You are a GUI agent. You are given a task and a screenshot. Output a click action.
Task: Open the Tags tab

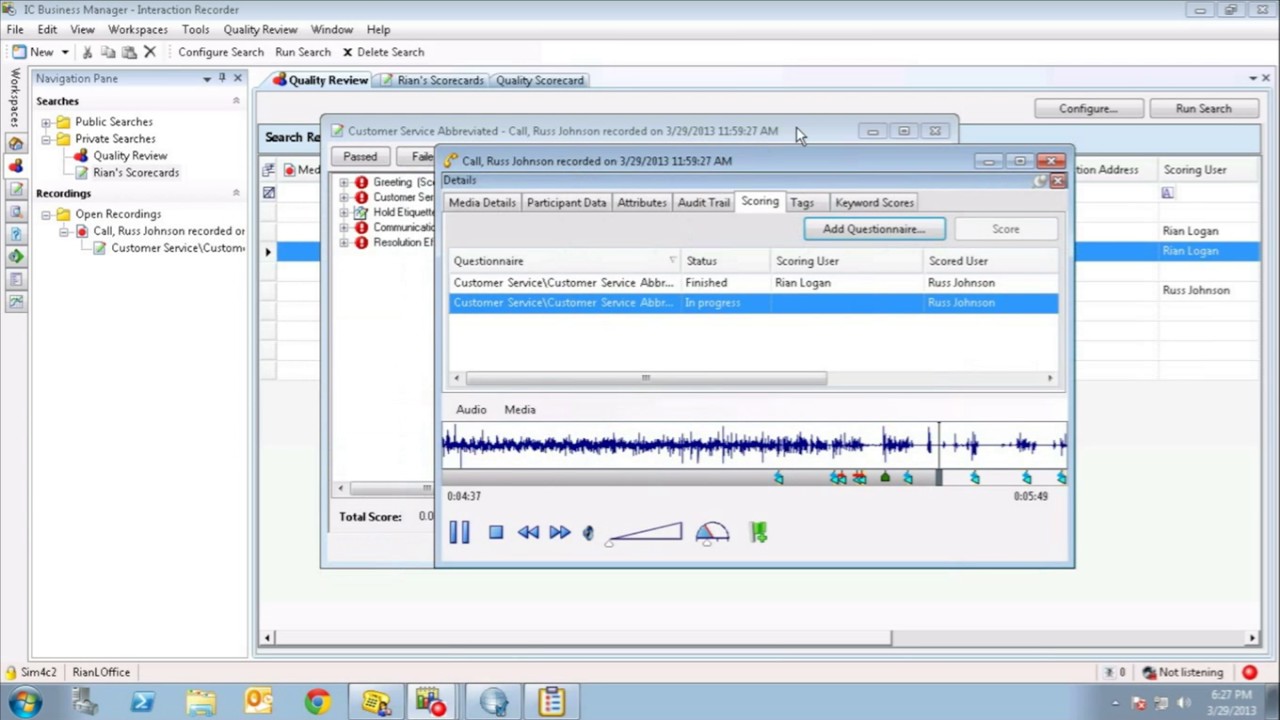(x=802, y=203)
